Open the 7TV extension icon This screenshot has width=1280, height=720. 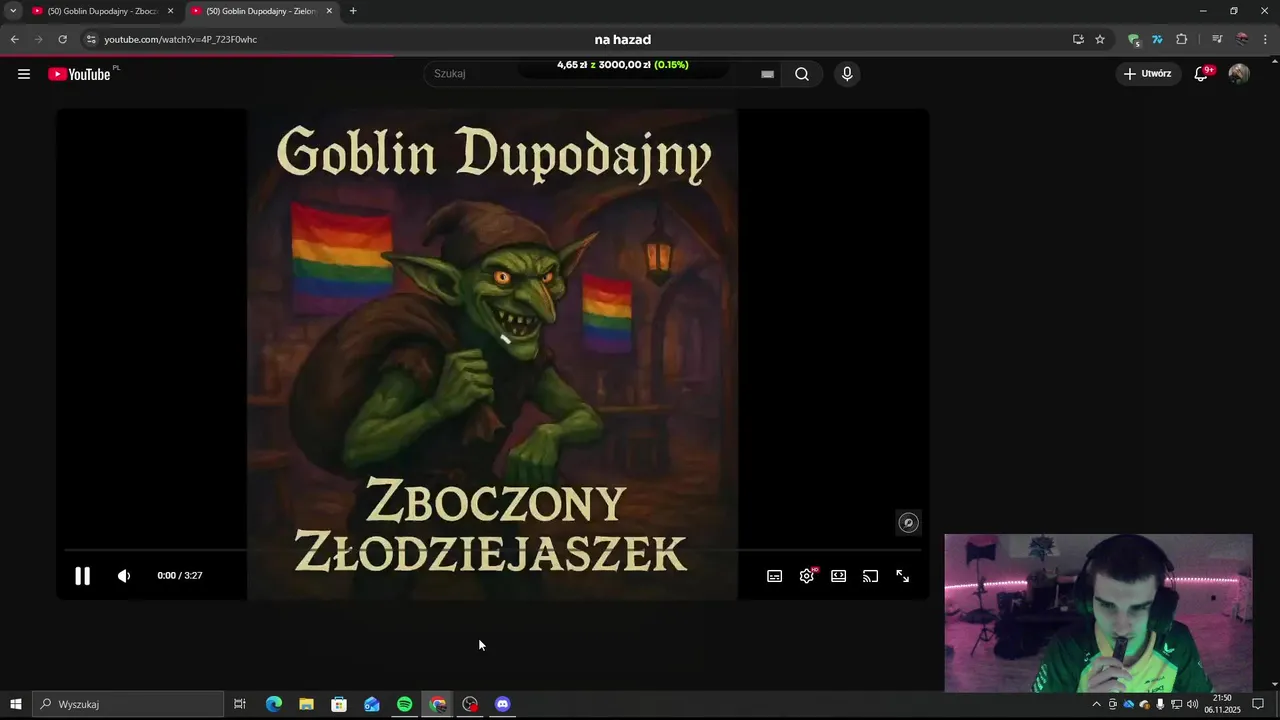click(1157, 40)
